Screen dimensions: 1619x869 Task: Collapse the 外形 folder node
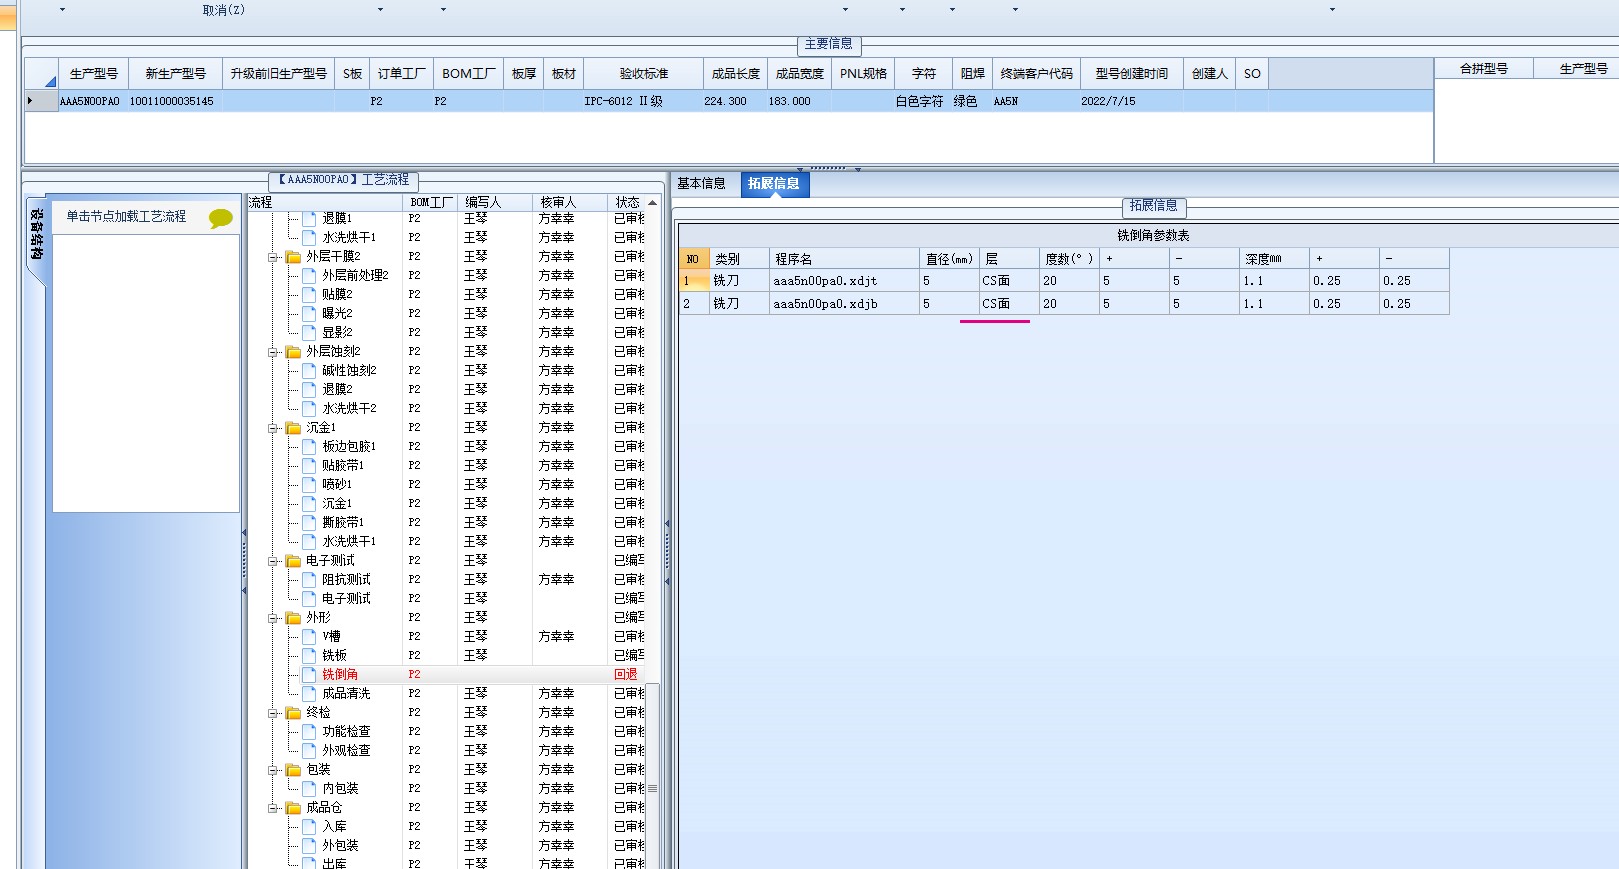tap(273, 618)
